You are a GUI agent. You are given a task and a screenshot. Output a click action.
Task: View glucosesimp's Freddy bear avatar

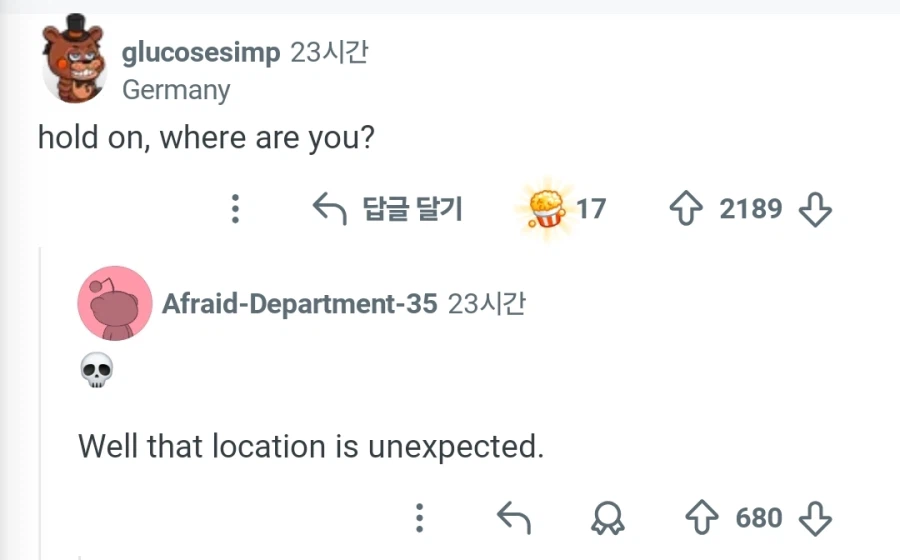pyautogui.click(x=74, y=59)
